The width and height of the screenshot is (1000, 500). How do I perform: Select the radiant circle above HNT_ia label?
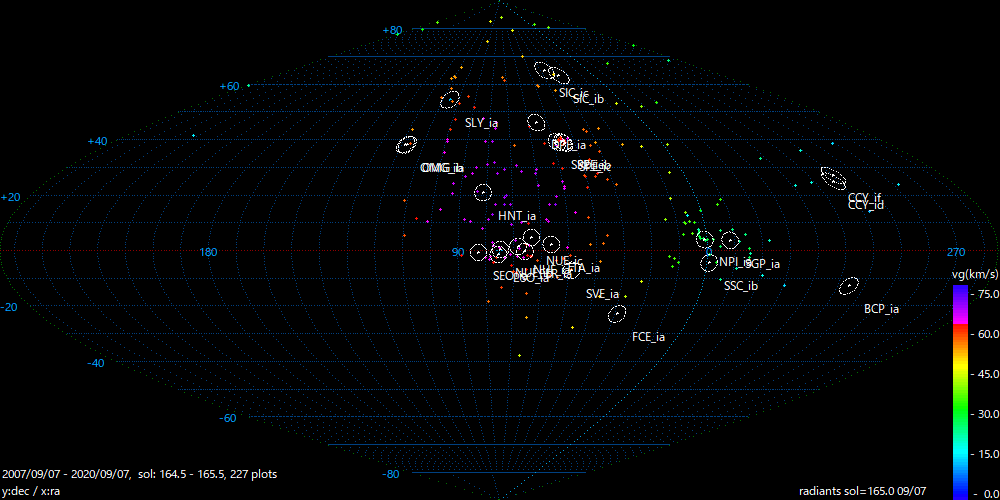(484, 193)
